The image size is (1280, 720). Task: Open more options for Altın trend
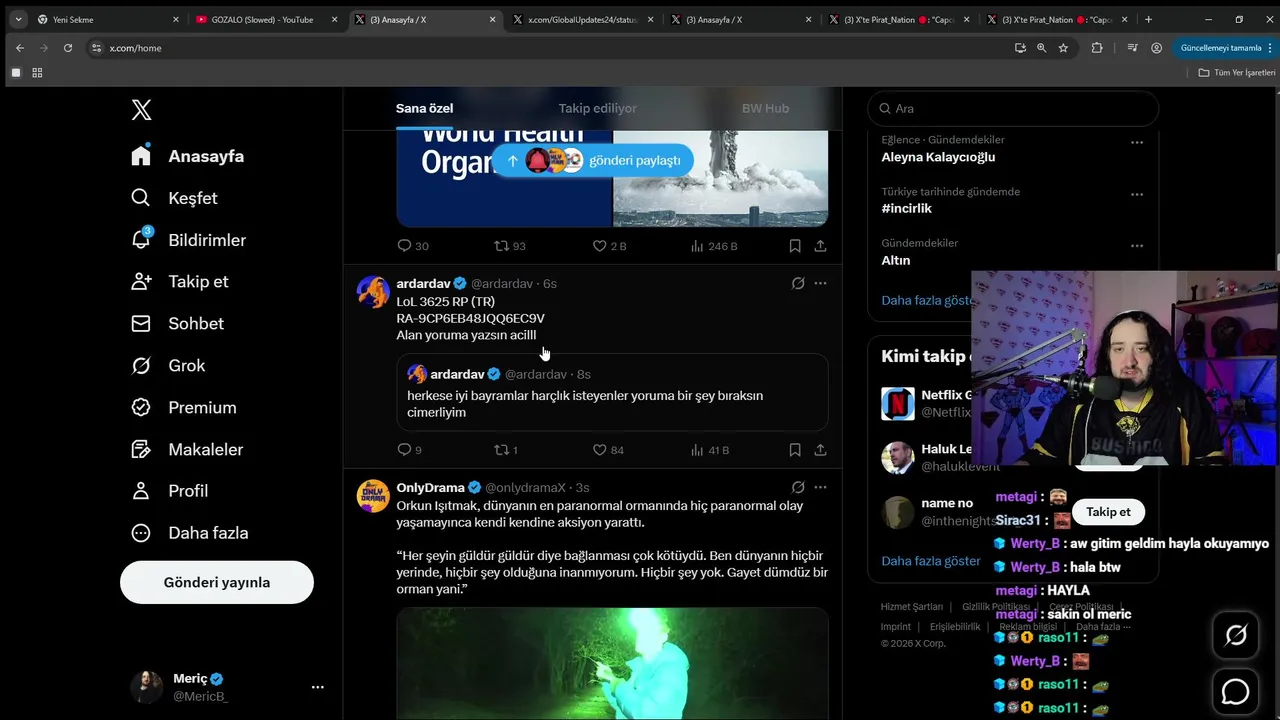1137,247
